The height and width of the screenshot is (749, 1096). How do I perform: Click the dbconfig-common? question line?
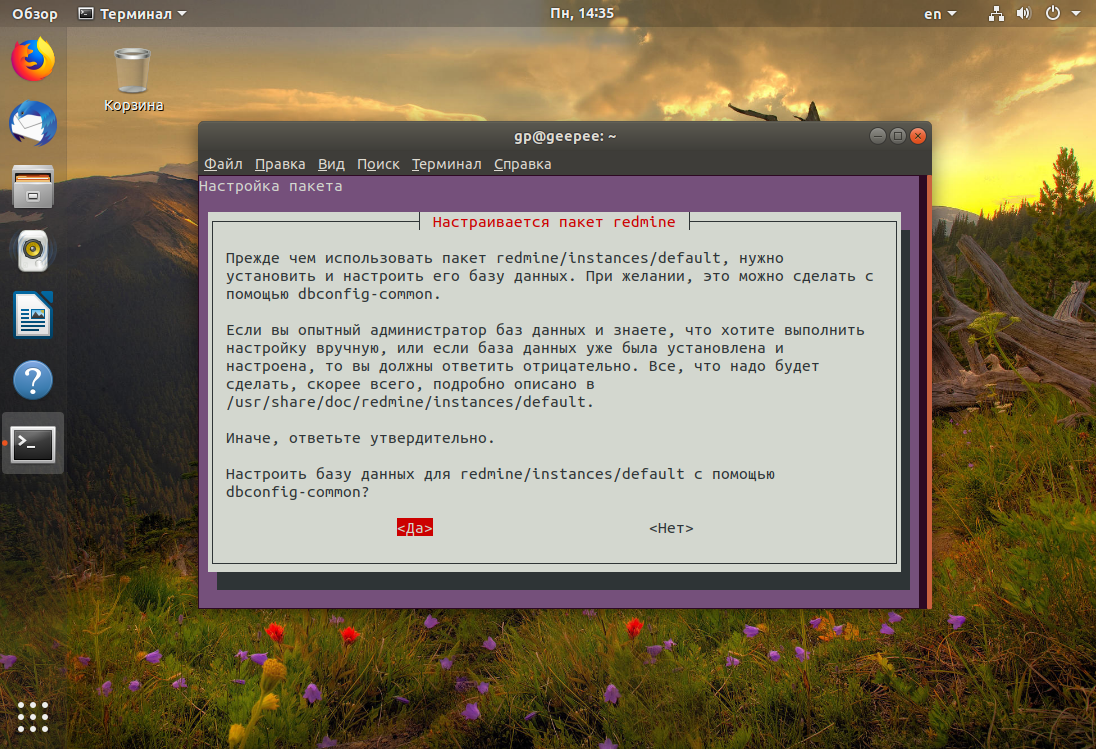click(x=297, y=492)
